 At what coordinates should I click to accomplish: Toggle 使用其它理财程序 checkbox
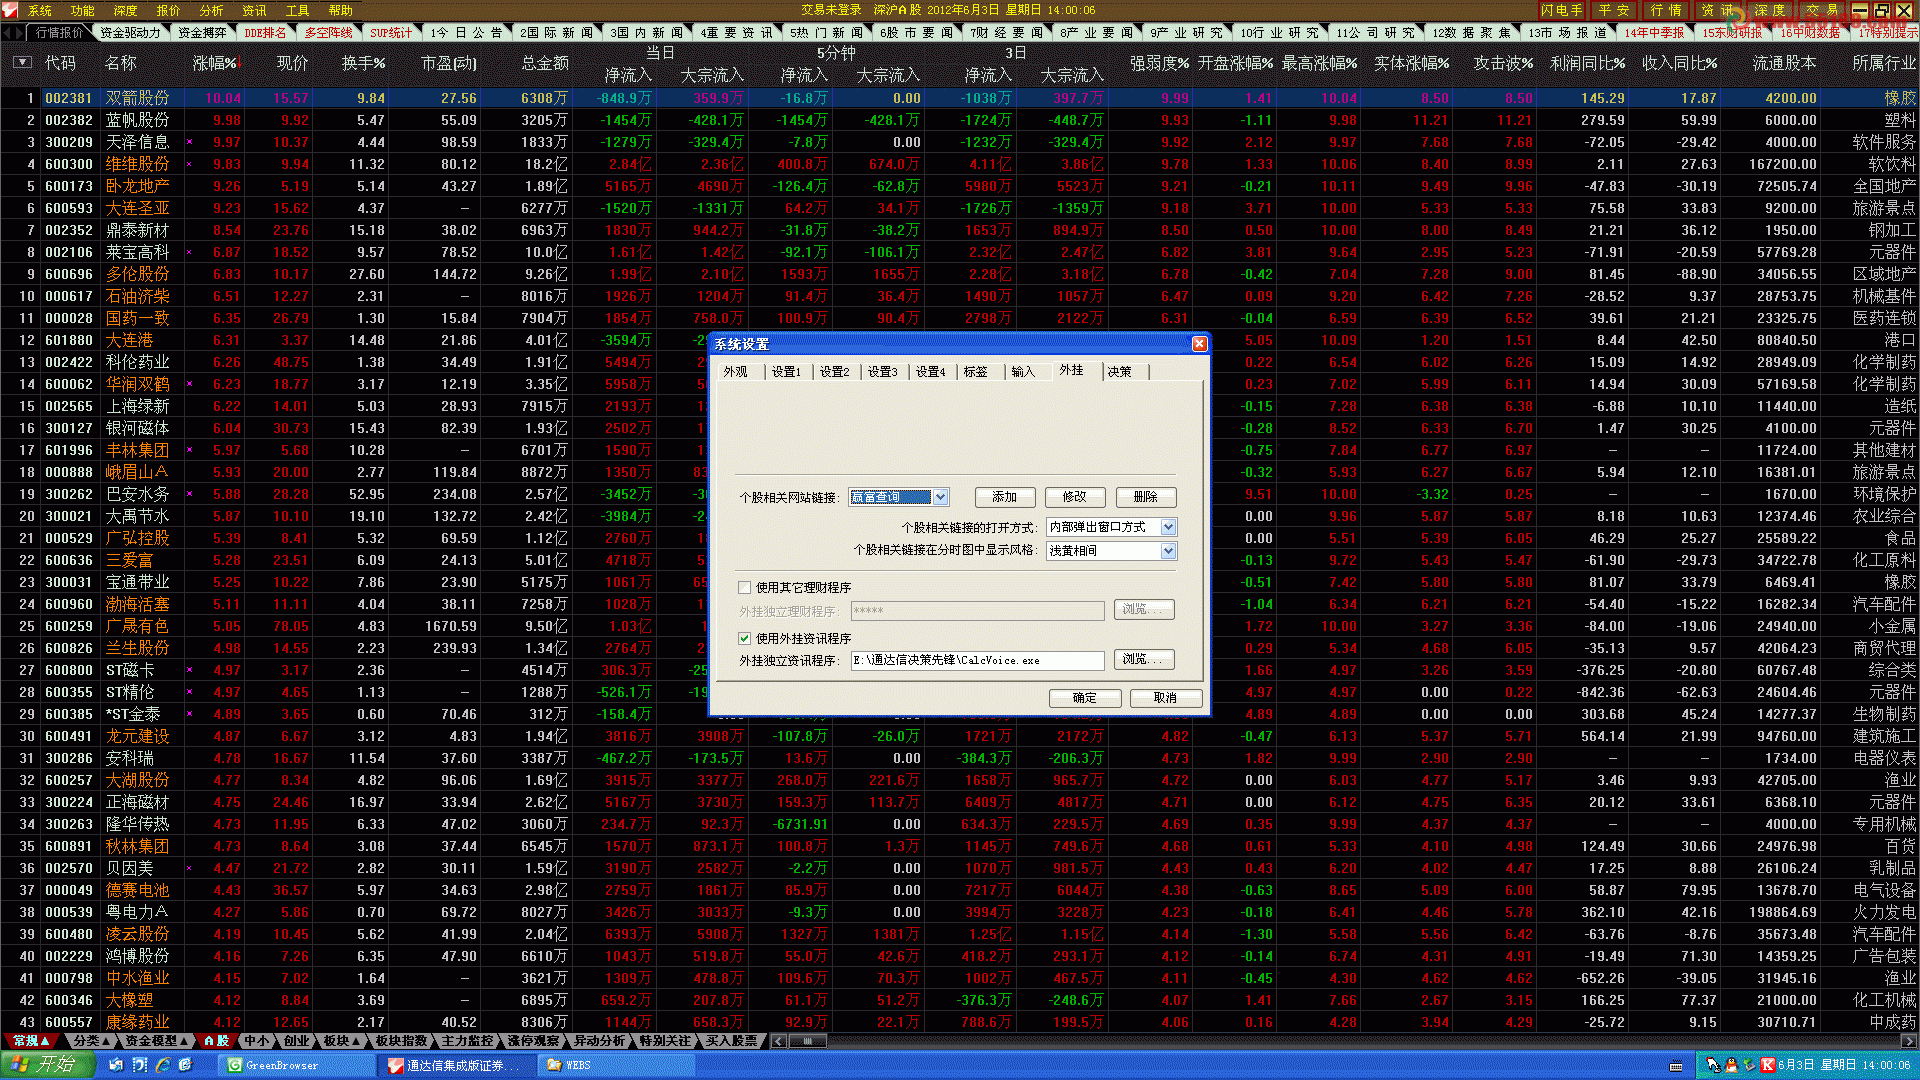[744, 588]
